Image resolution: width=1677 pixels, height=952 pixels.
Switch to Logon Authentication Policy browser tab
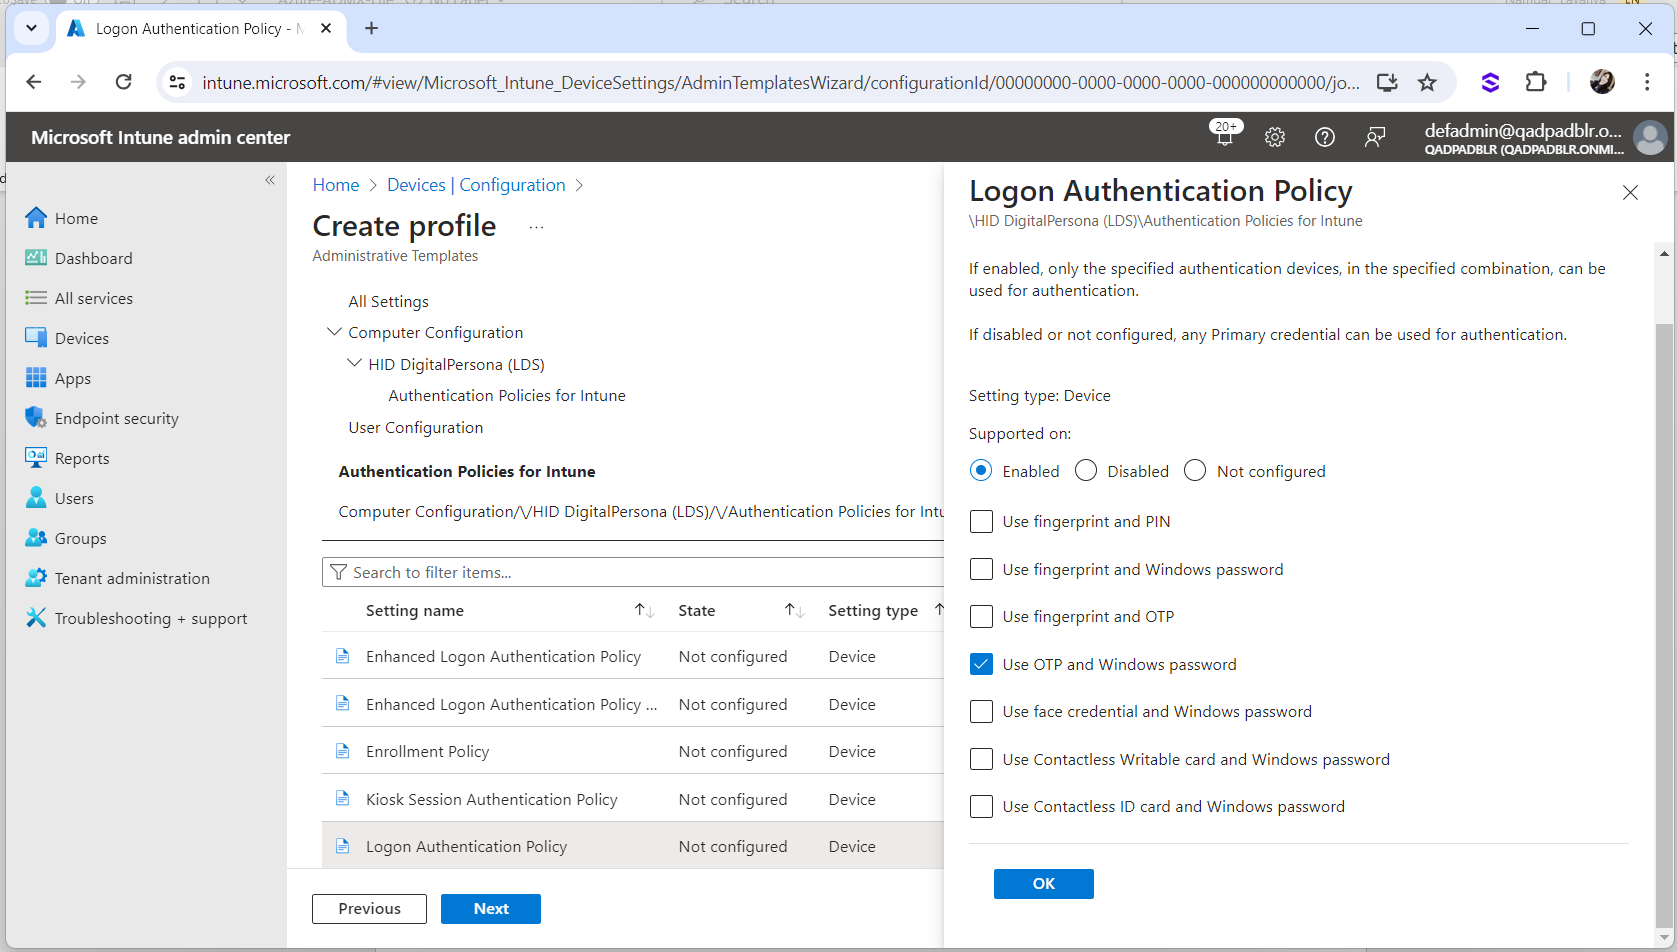tap(200, 28)
